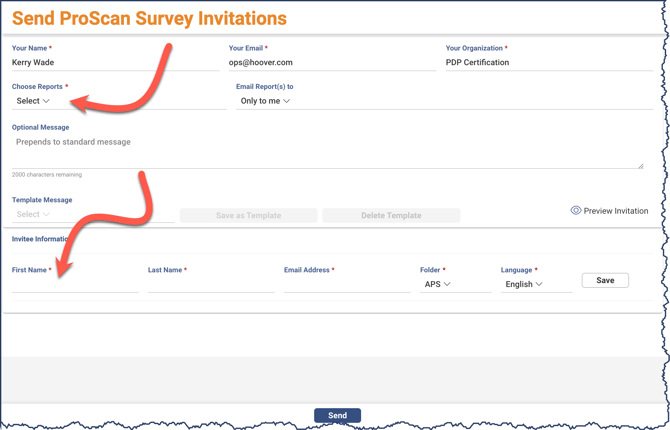The height and width of the screenshot is (430, 670).
Task: Select the invitee Email Address field
Action: tap(347, 285)
